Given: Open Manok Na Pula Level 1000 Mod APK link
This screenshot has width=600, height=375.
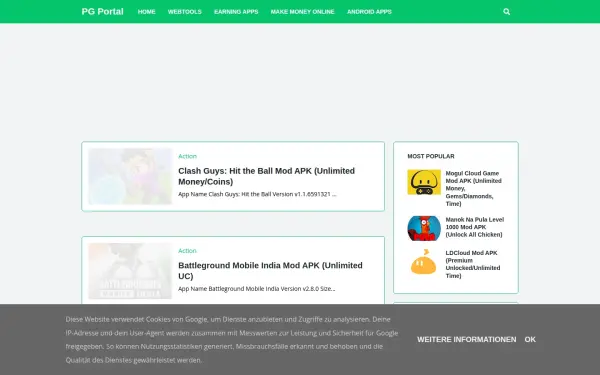Looking at the screenshot, I should click(x=474, y=227).
